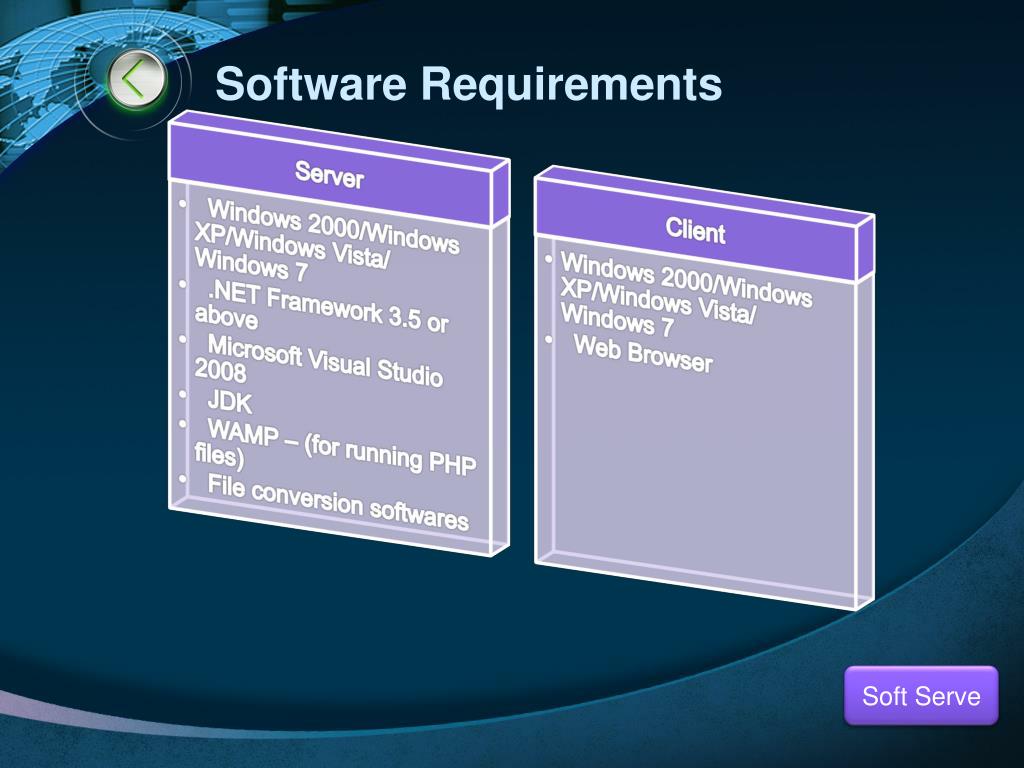Click the green back arrow button

[136, 79]
